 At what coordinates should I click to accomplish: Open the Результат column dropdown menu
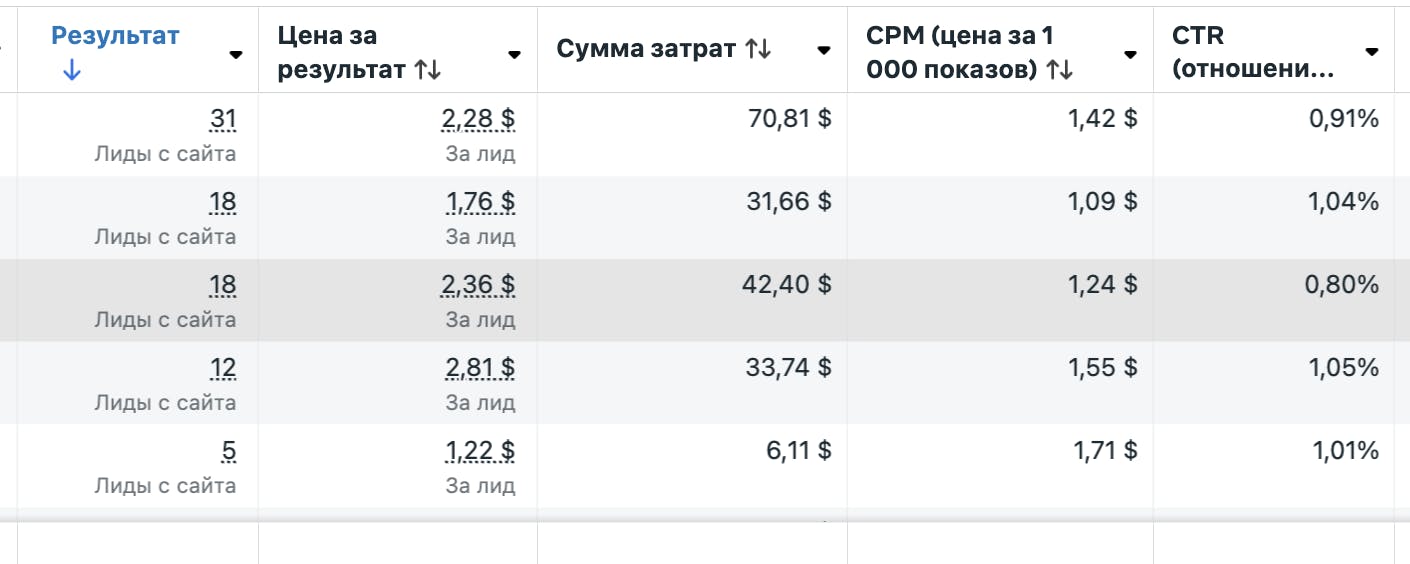(x=236, y=54)
